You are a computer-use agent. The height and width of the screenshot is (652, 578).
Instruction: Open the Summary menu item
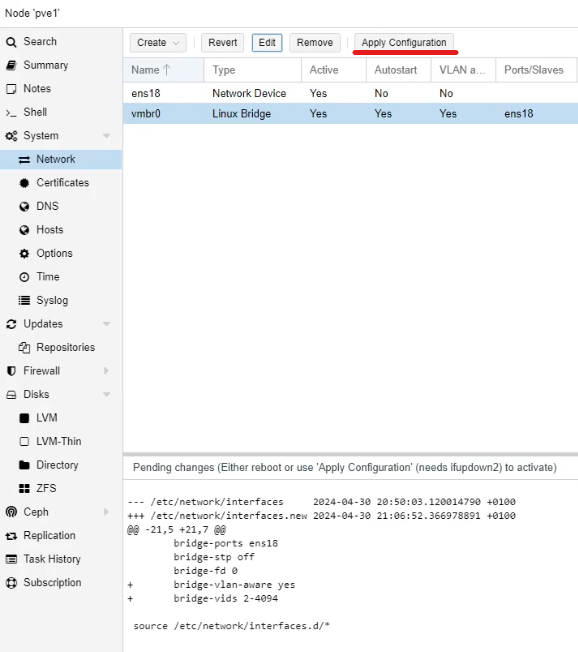(61, 65)
